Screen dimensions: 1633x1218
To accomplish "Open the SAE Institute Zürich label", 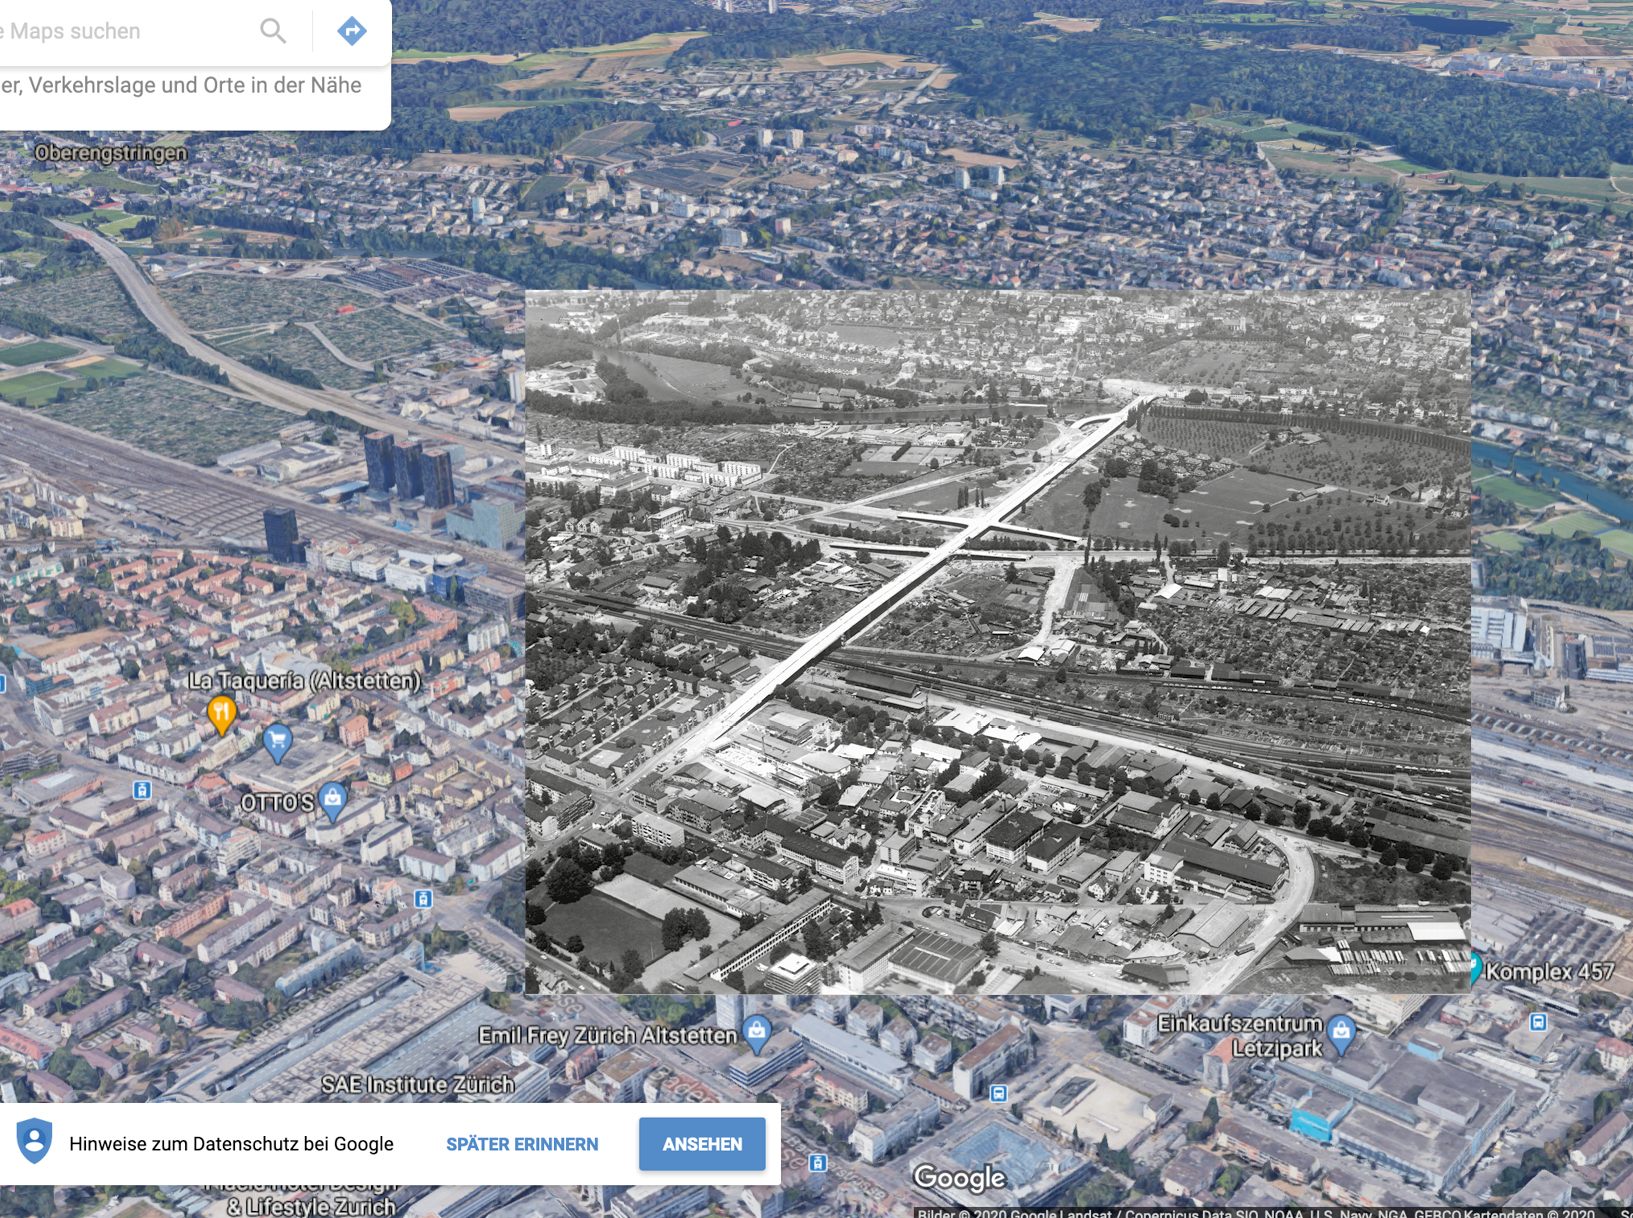I will coord(417,1084).
